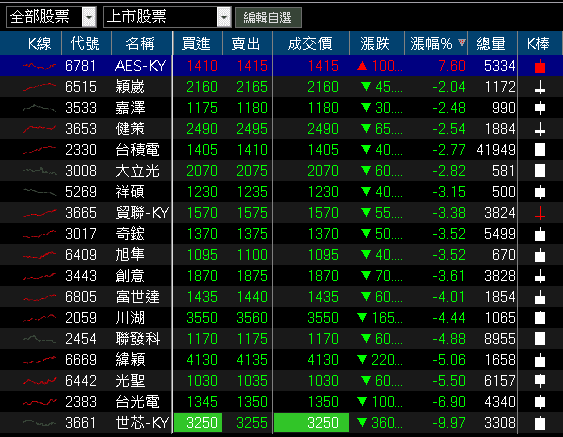563x437 pixels.
Task: Toggle the sort arrow in 漲幅% header
Action: [462, 42]
